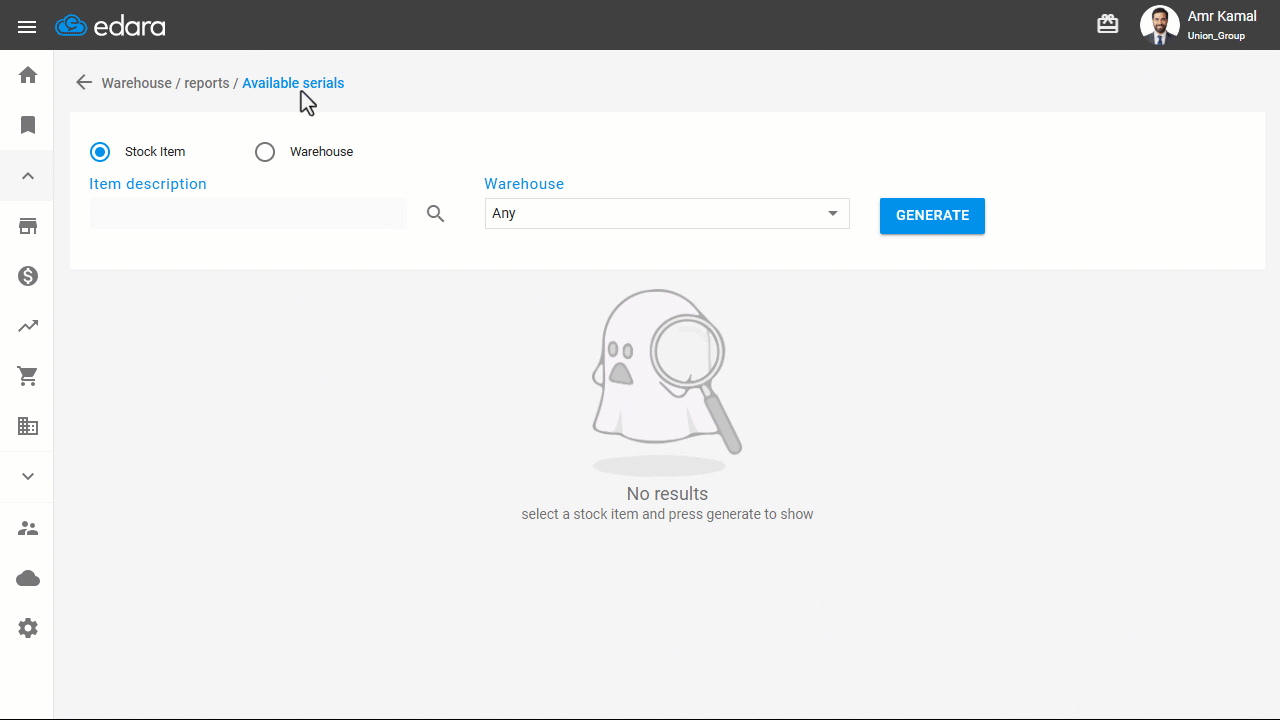This screenshot has height=720, width=1280.
Task: Select the Stock Item radio button
Action: click(x=100, y=152)
